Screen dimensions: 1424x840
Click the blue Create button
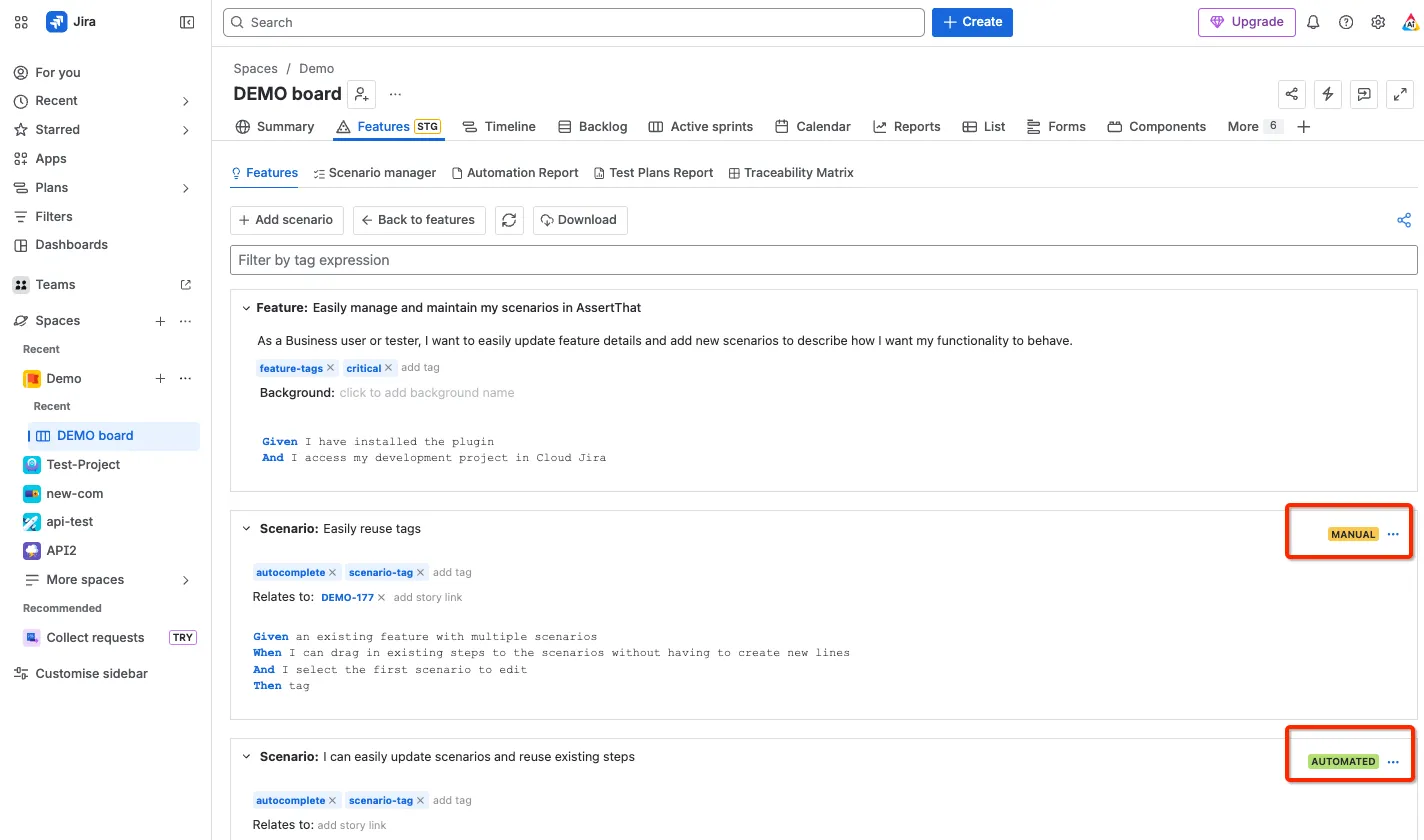972,22
